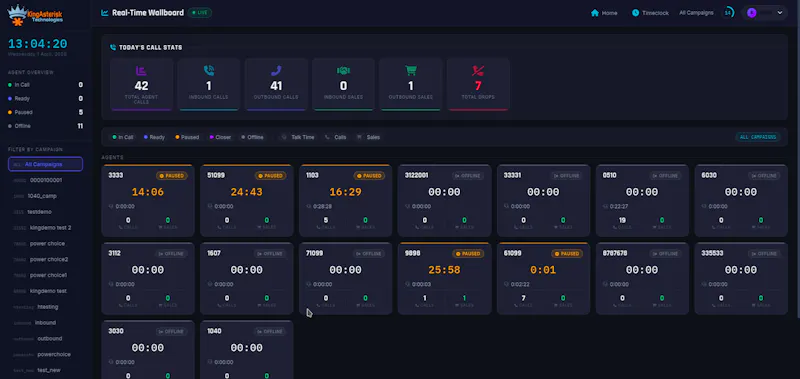Filter by campaign kingdemo test
Viewport: 800px width, 379px height.
tap(45, 291)
